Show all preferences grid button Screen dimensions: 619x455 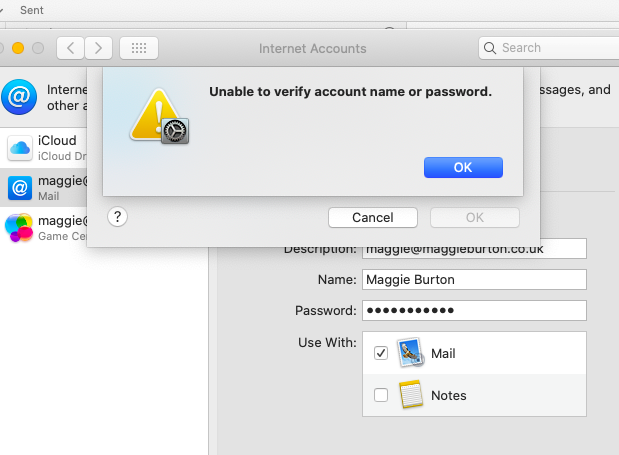pos(138,48)
